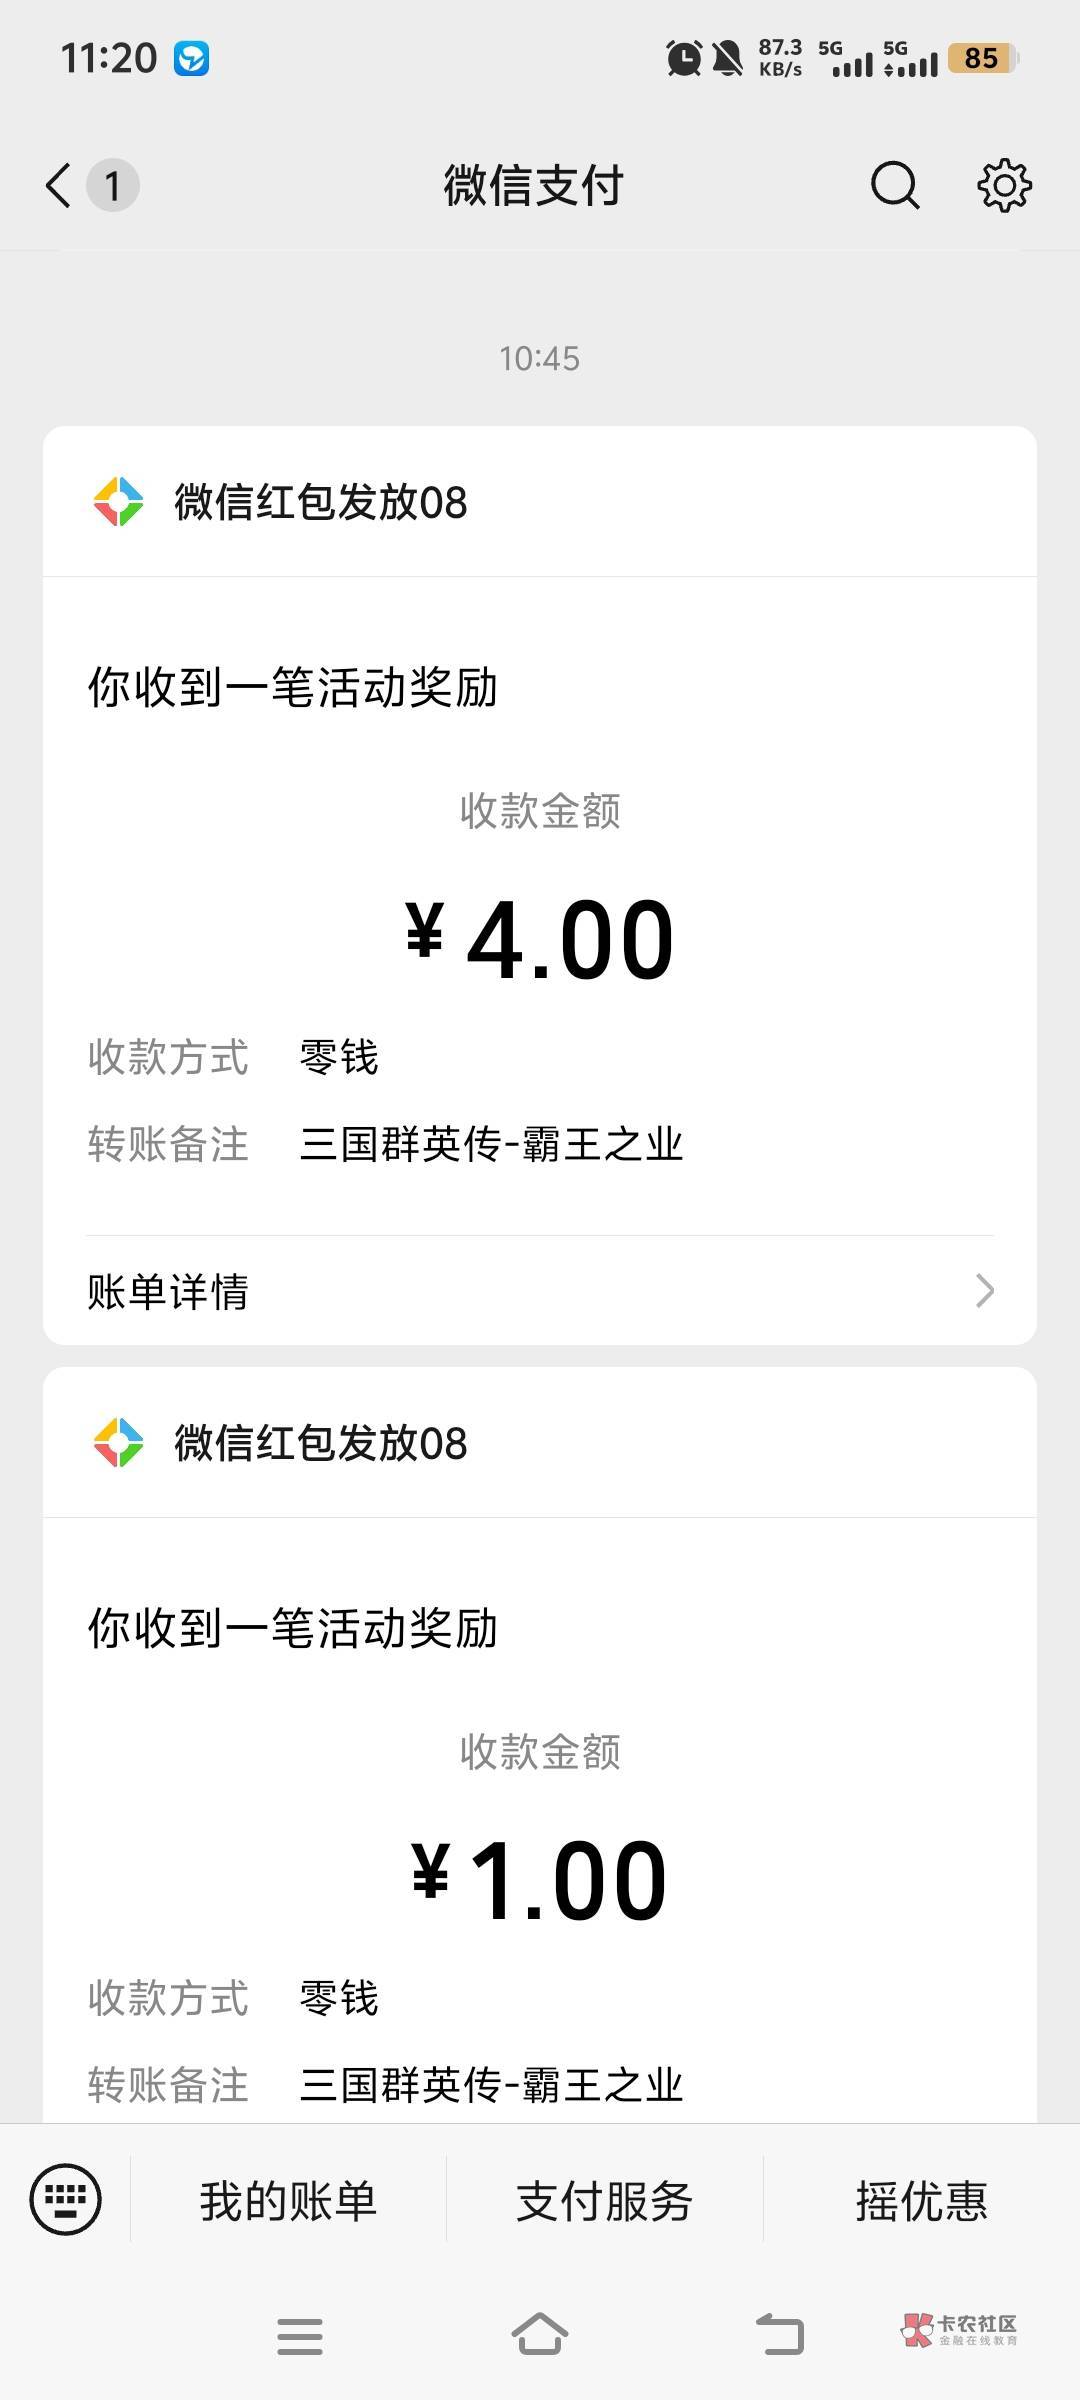1080x2400 pixels.
Task: Open 摇优惠 menu
Action: click(921, 2200)
